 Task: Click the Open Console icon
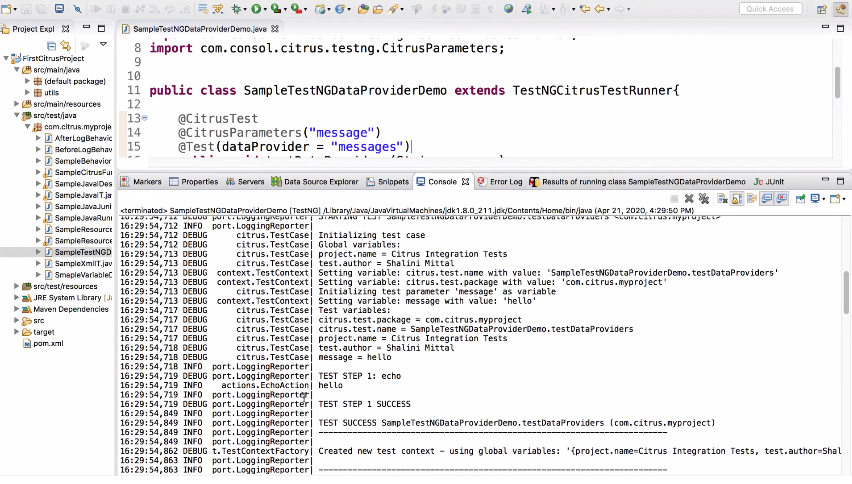point(835,199)
